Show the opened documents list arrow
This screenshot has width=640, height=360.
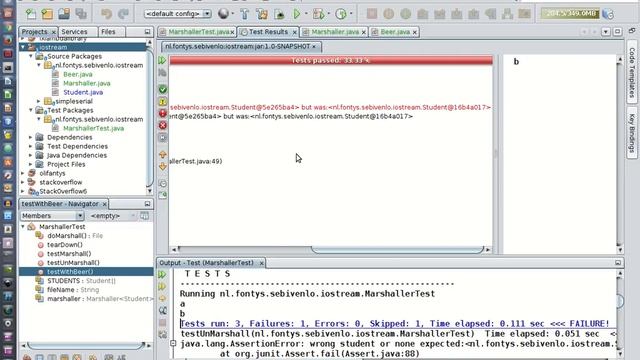(x=606, y=31)
